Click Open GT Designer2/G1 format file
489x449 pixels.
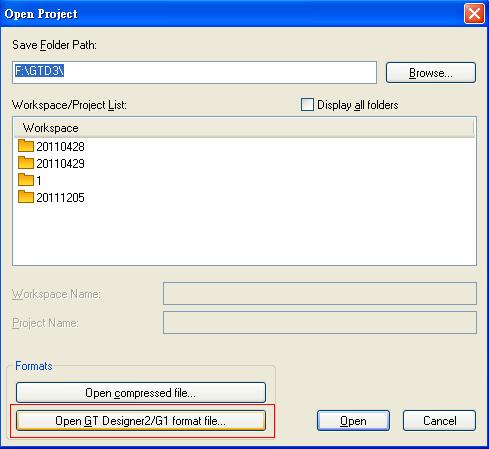pyautogui.click(x=141, y=421)
